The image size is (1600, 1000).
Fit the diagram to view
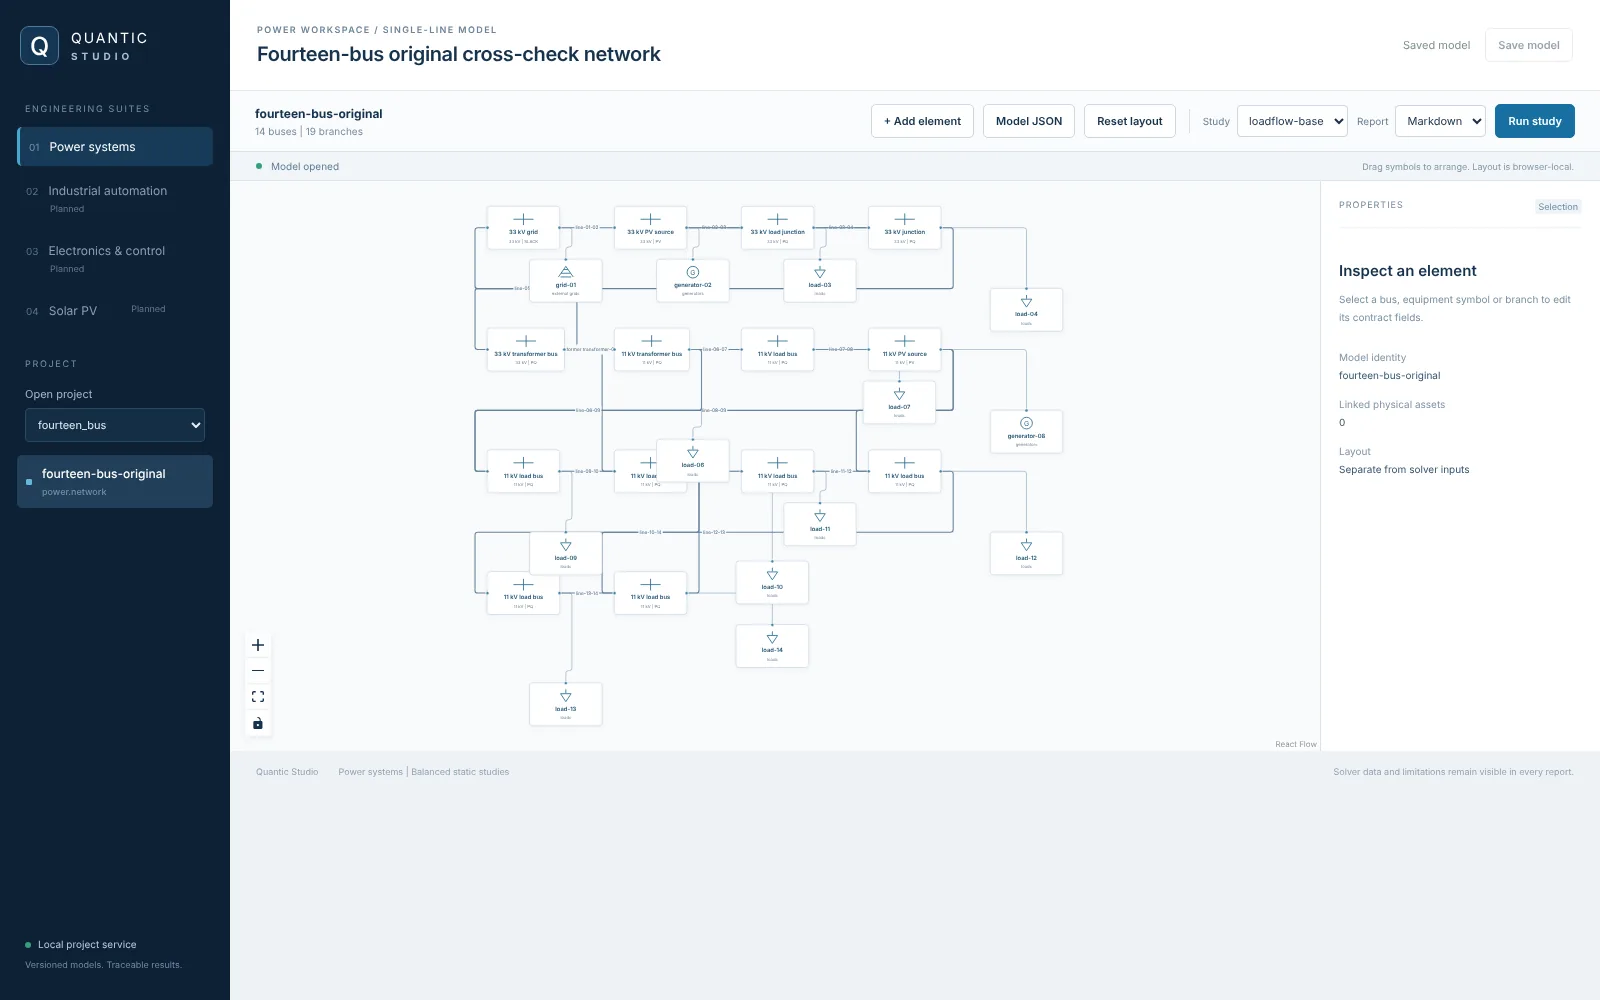point(258,697)
